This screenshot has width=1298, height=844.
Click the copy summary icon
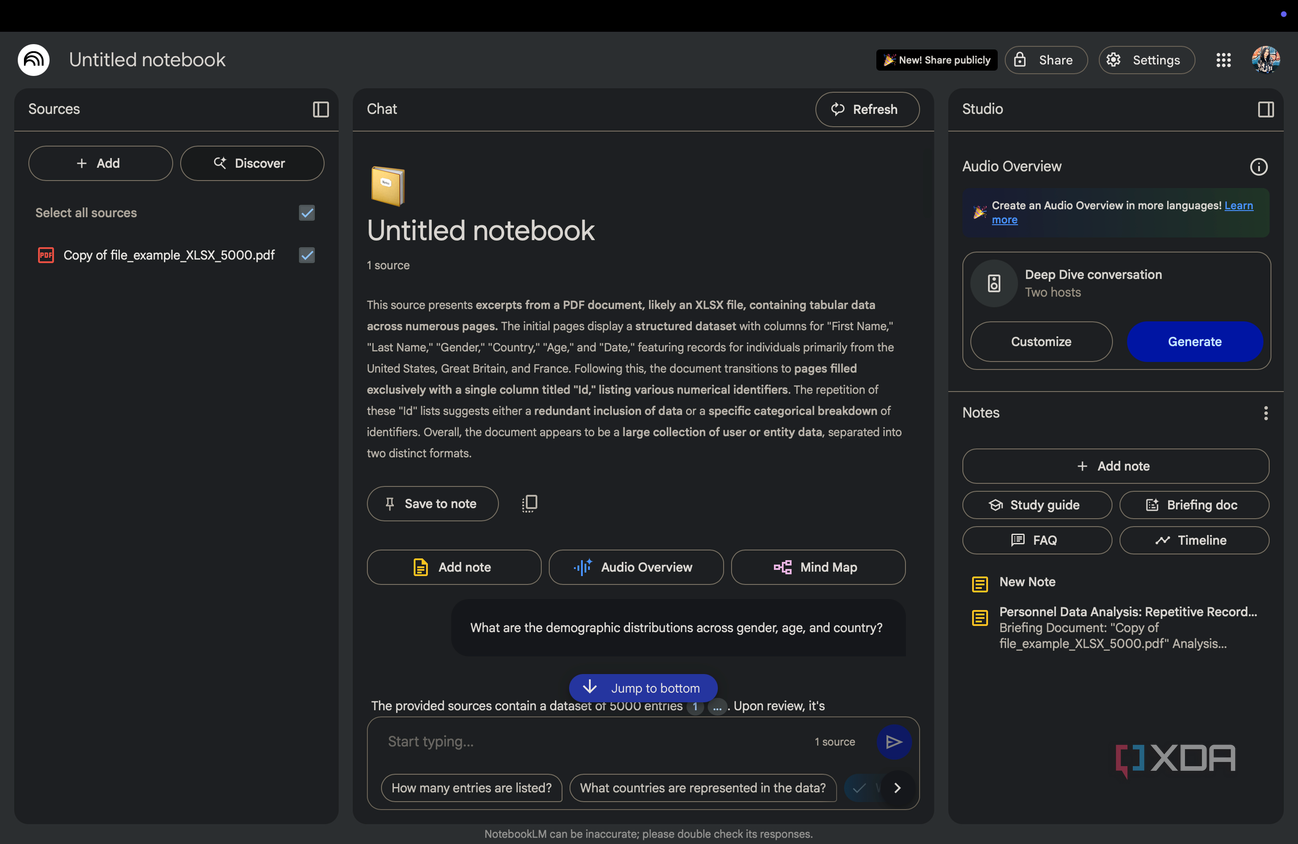(x=530, y=504)
